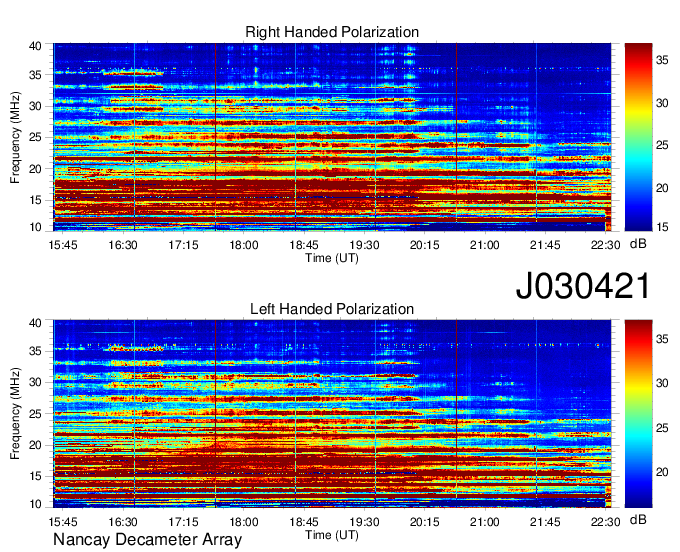Viewport: 680px width, 552px height.
Task: Click the 10 MHz tick on Left Handed plot
Action: [35, 504]
